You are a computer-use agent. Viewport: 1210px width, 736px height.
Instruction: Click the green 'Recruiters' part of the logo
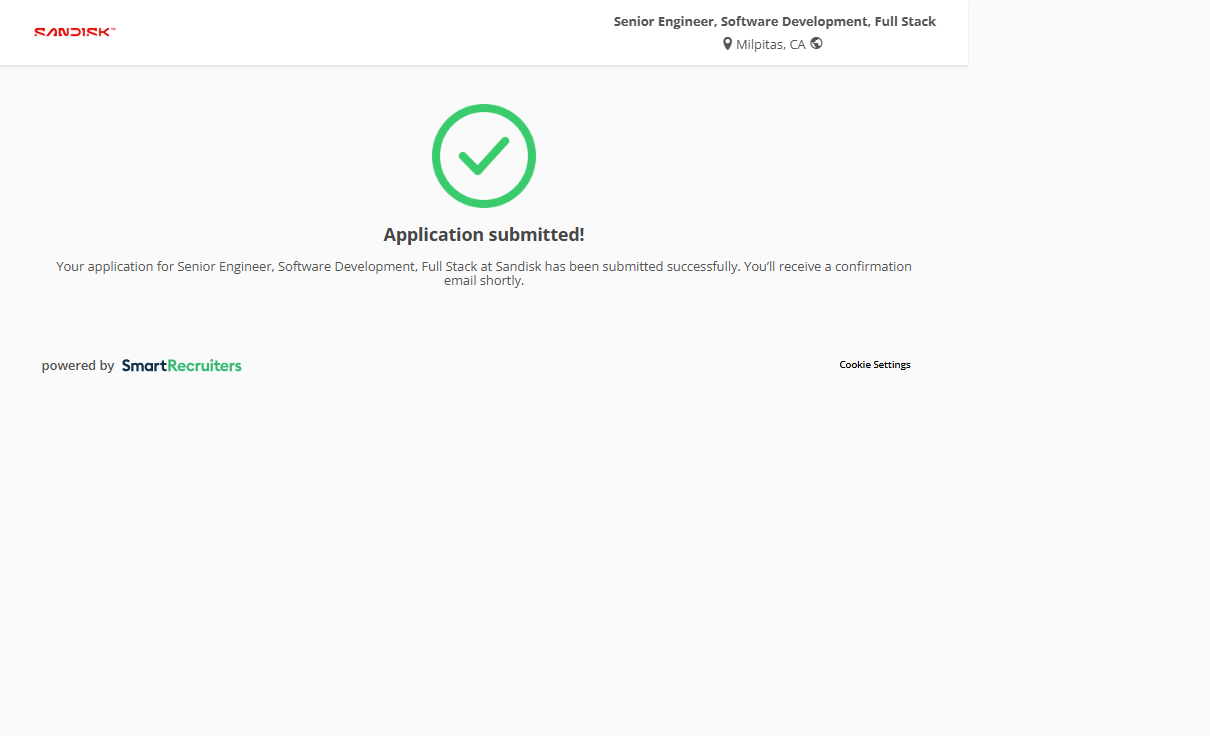tap(204, 366)
